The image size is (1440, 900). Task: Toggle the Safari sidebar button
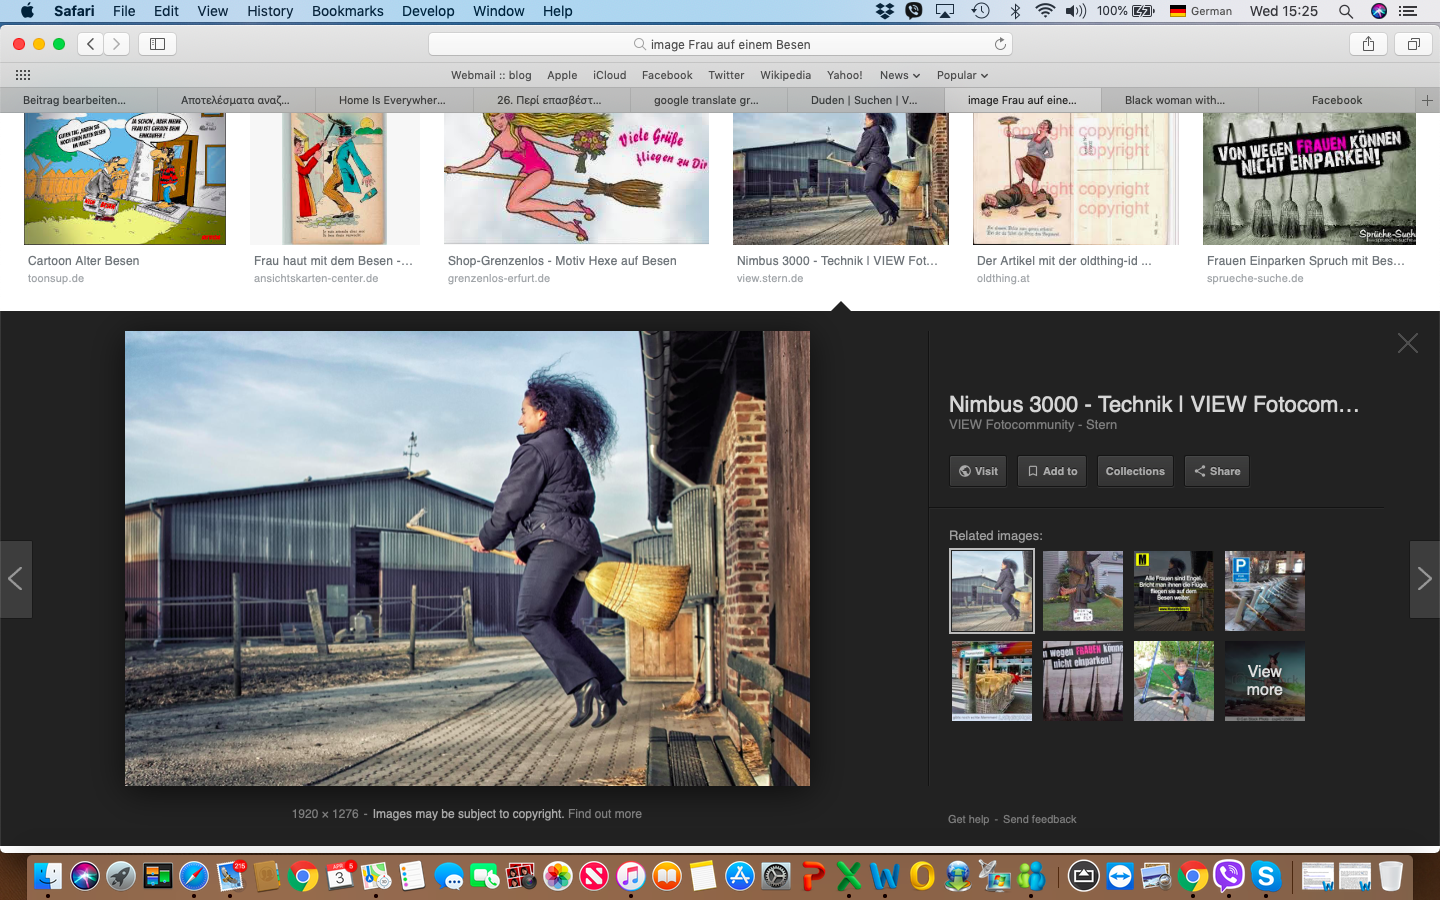(157, 44)
